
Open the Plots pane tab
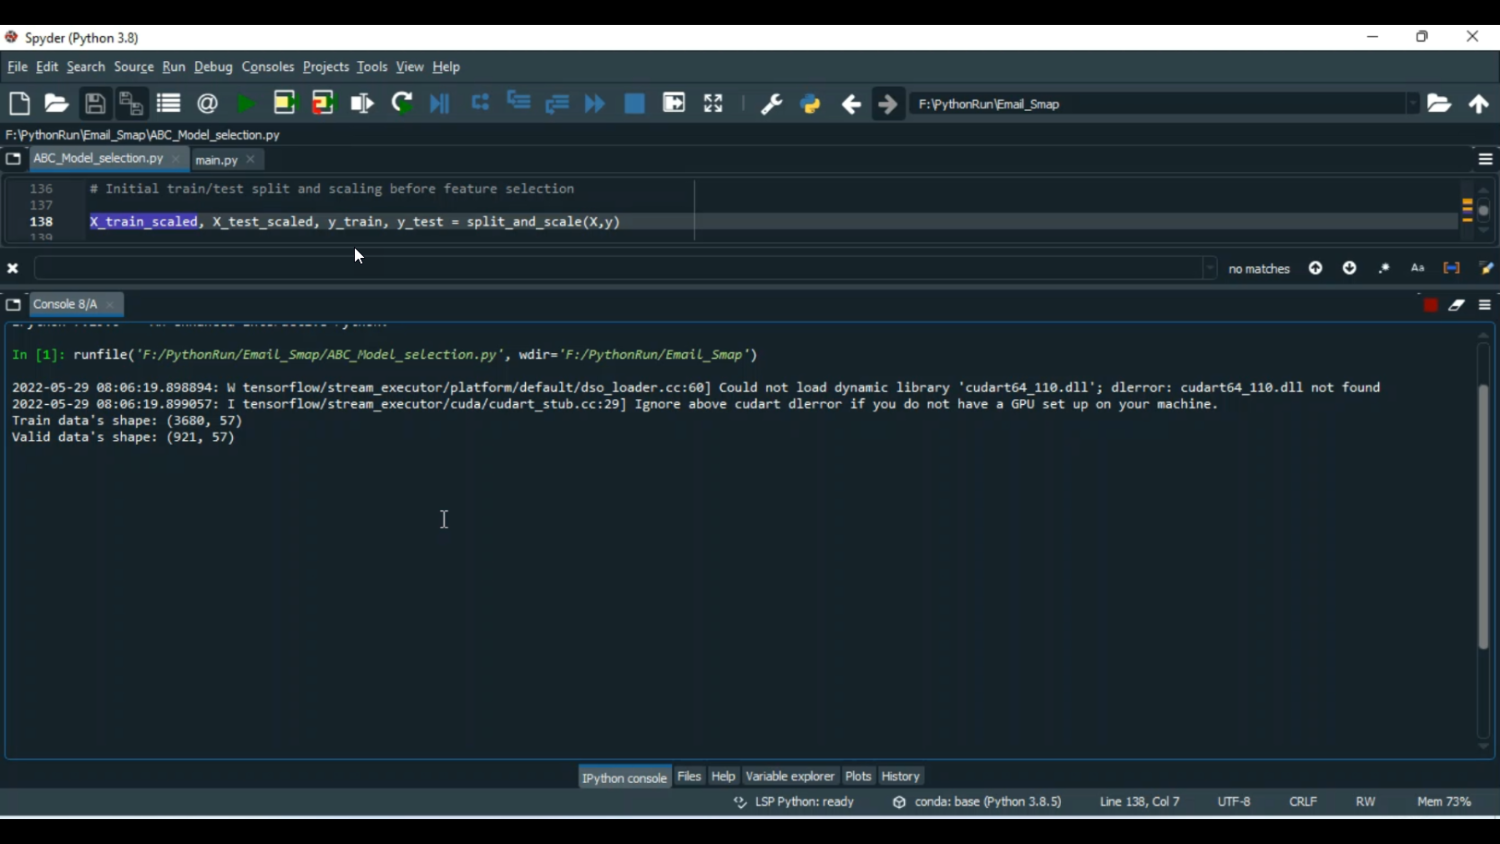858,776
